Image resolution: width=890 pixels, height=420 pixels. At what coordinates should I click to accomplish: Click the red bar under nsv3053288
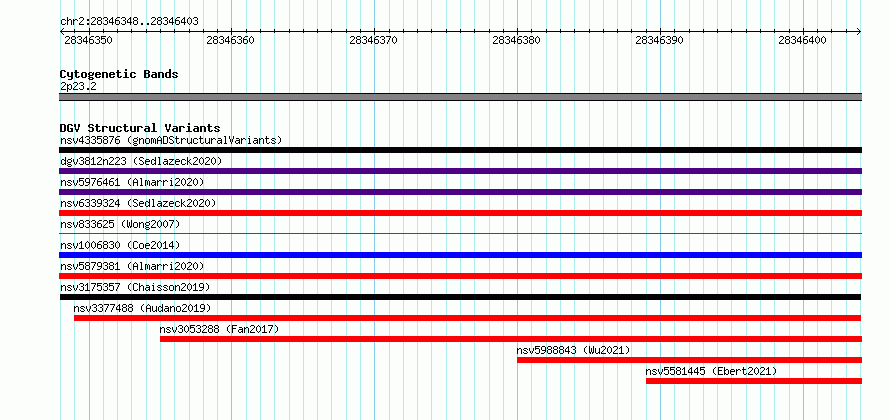pyautogui.click(x=511, y=339)
